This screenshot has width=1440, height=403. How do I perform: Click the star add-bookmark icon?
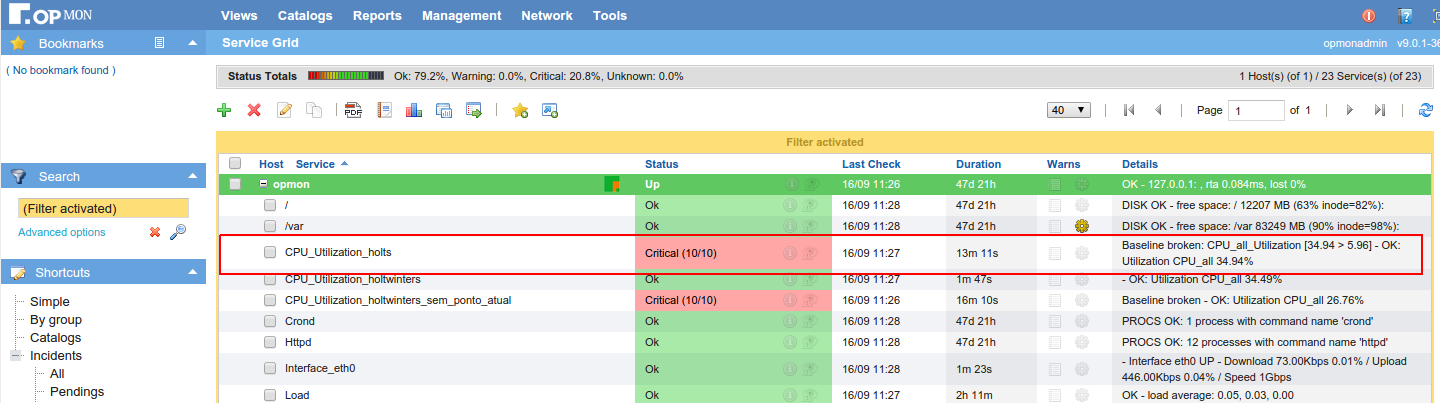[520, 111]
